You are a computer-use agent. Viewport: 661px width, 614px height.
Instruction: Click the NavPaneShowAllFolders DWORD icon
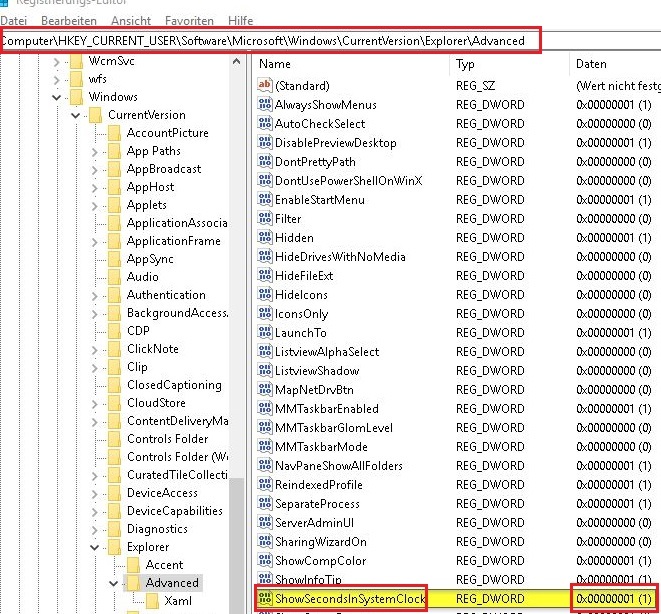click(265, 465)
